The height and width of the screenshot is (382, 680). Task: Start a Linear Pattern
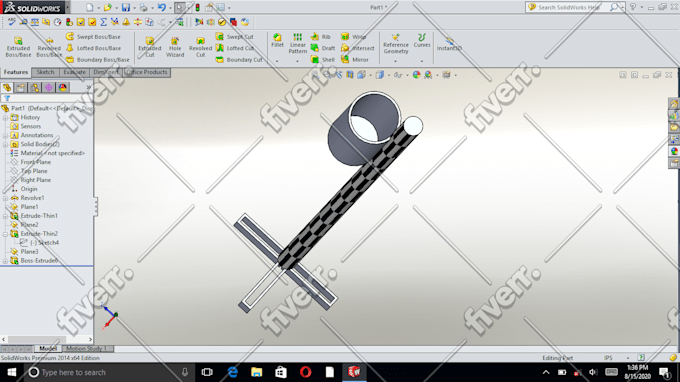(x=298, y=43)
